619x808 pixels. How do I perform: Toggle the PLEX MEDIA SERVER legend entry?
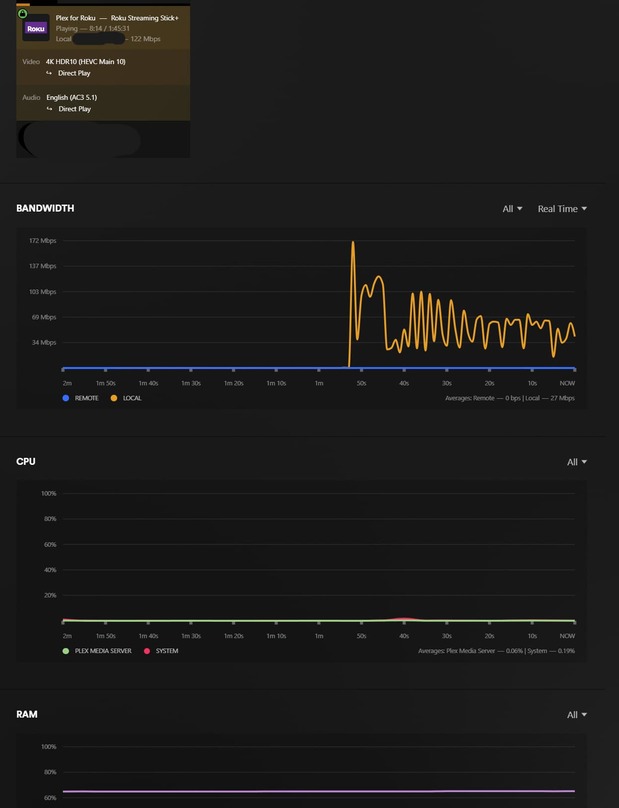click(x=97, y=651)
